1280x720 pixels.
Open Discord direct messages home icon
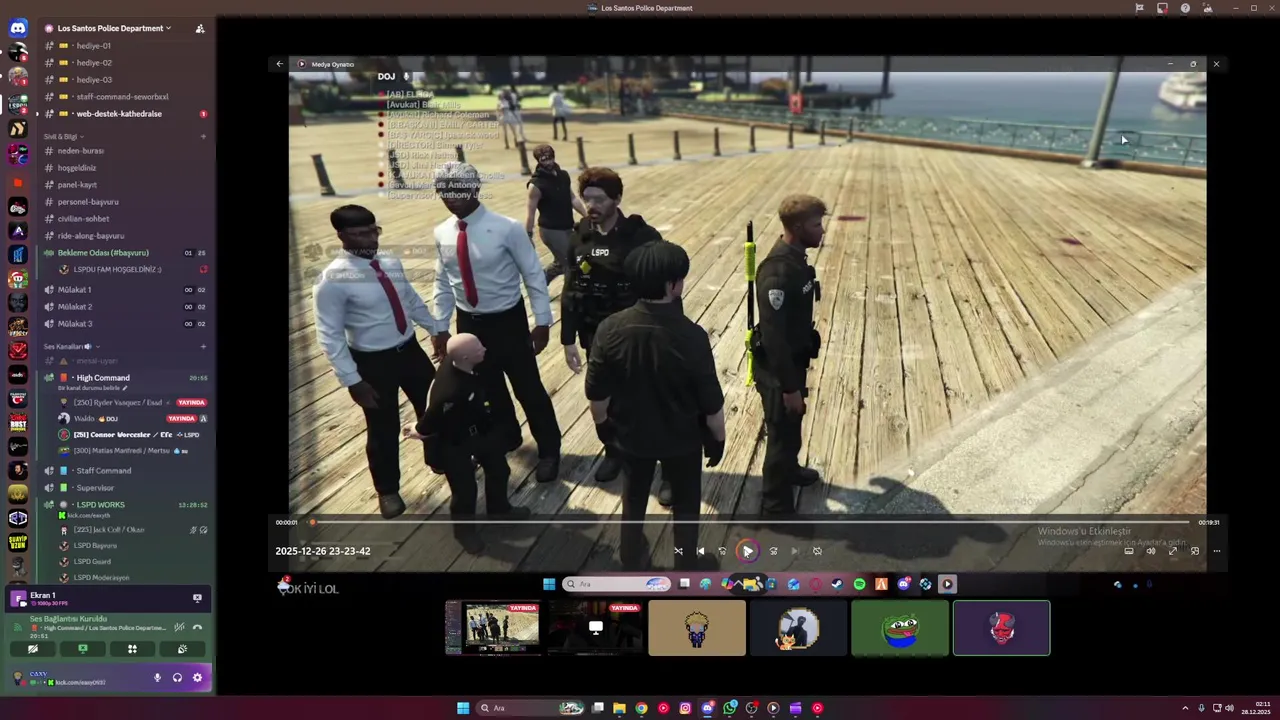[x=18, y=28]
